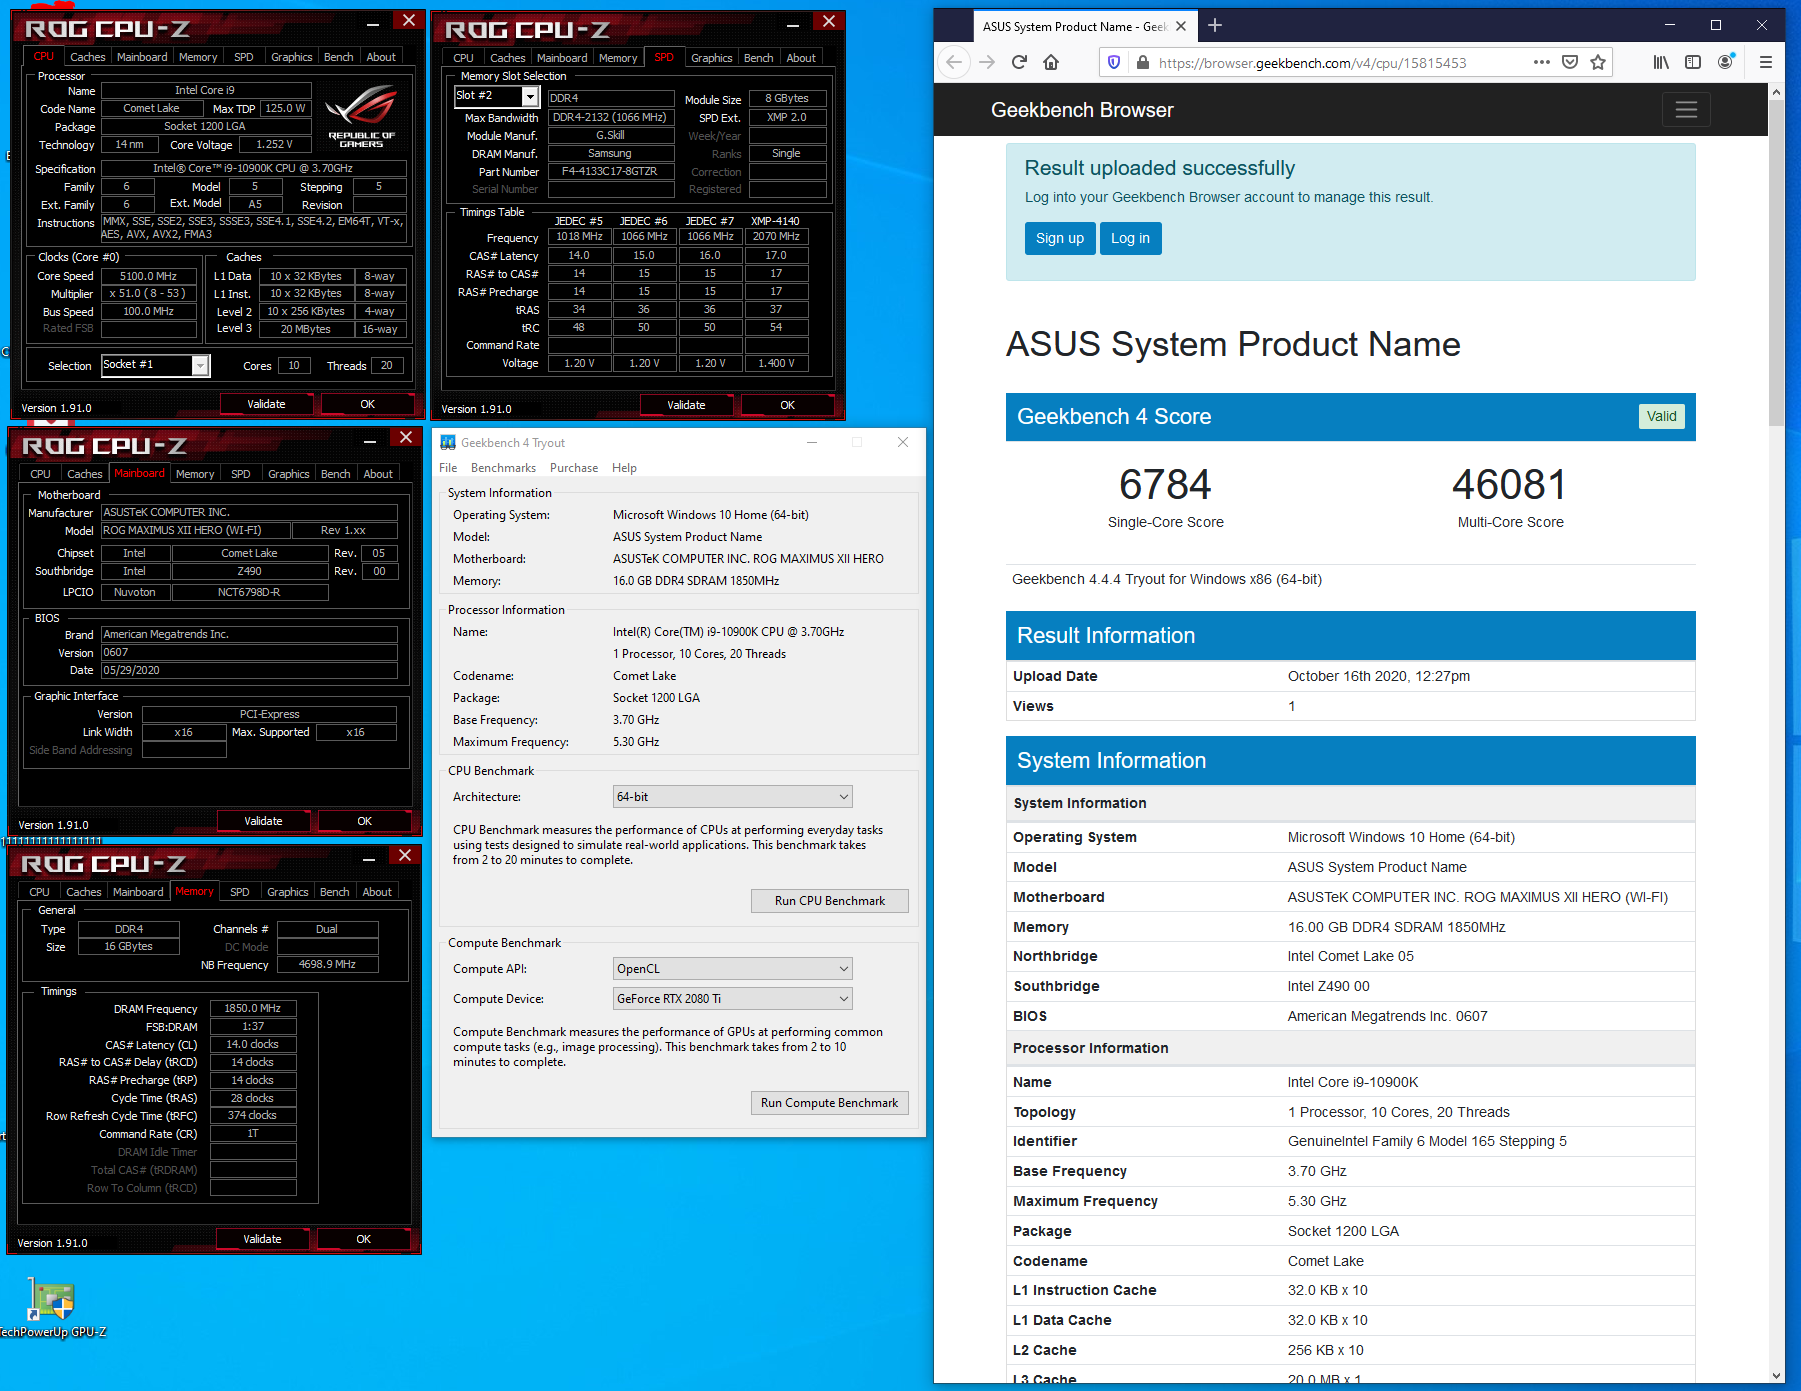
Task: Click scrollbar down arrow in Firefox
Action: pos(1776,1376)
